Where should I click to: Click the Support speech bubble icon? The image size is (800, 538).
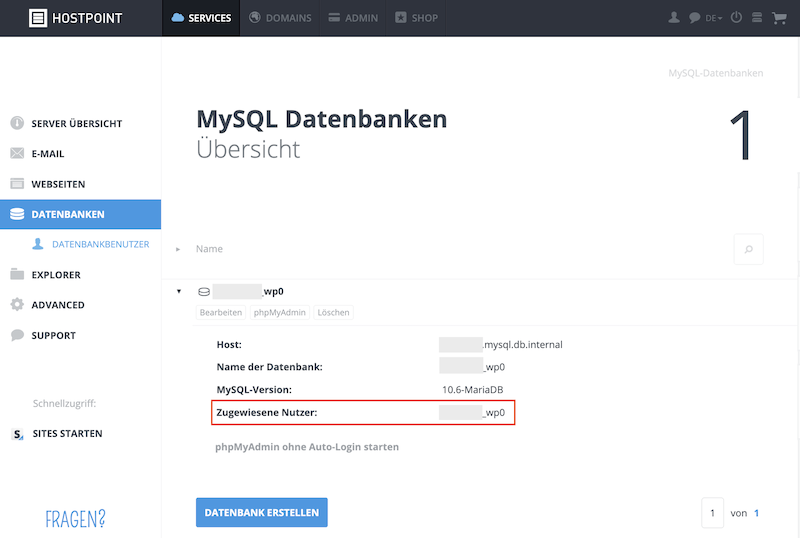17,335
